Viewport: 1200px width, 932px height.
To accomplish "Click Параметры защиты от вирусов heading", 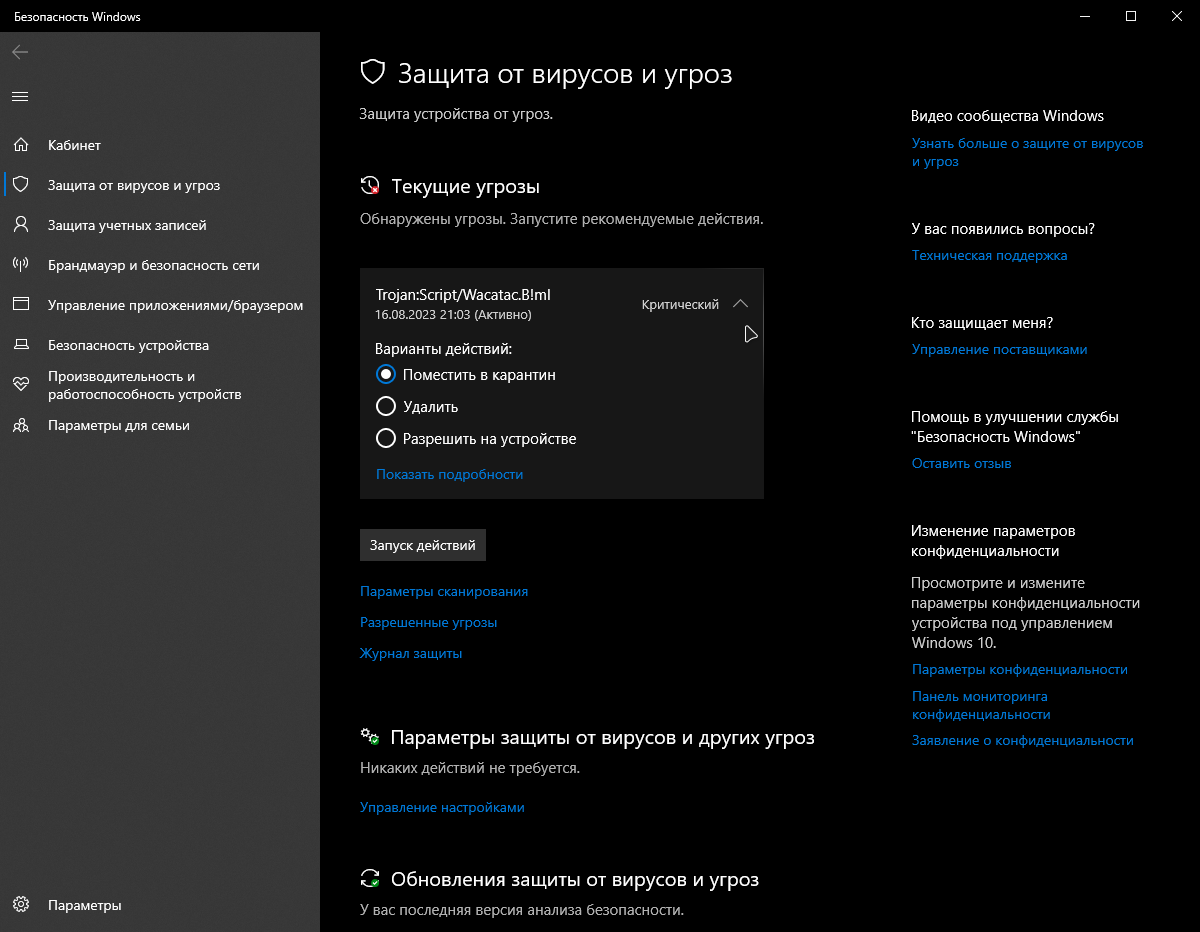I will (x=603, y=737).
